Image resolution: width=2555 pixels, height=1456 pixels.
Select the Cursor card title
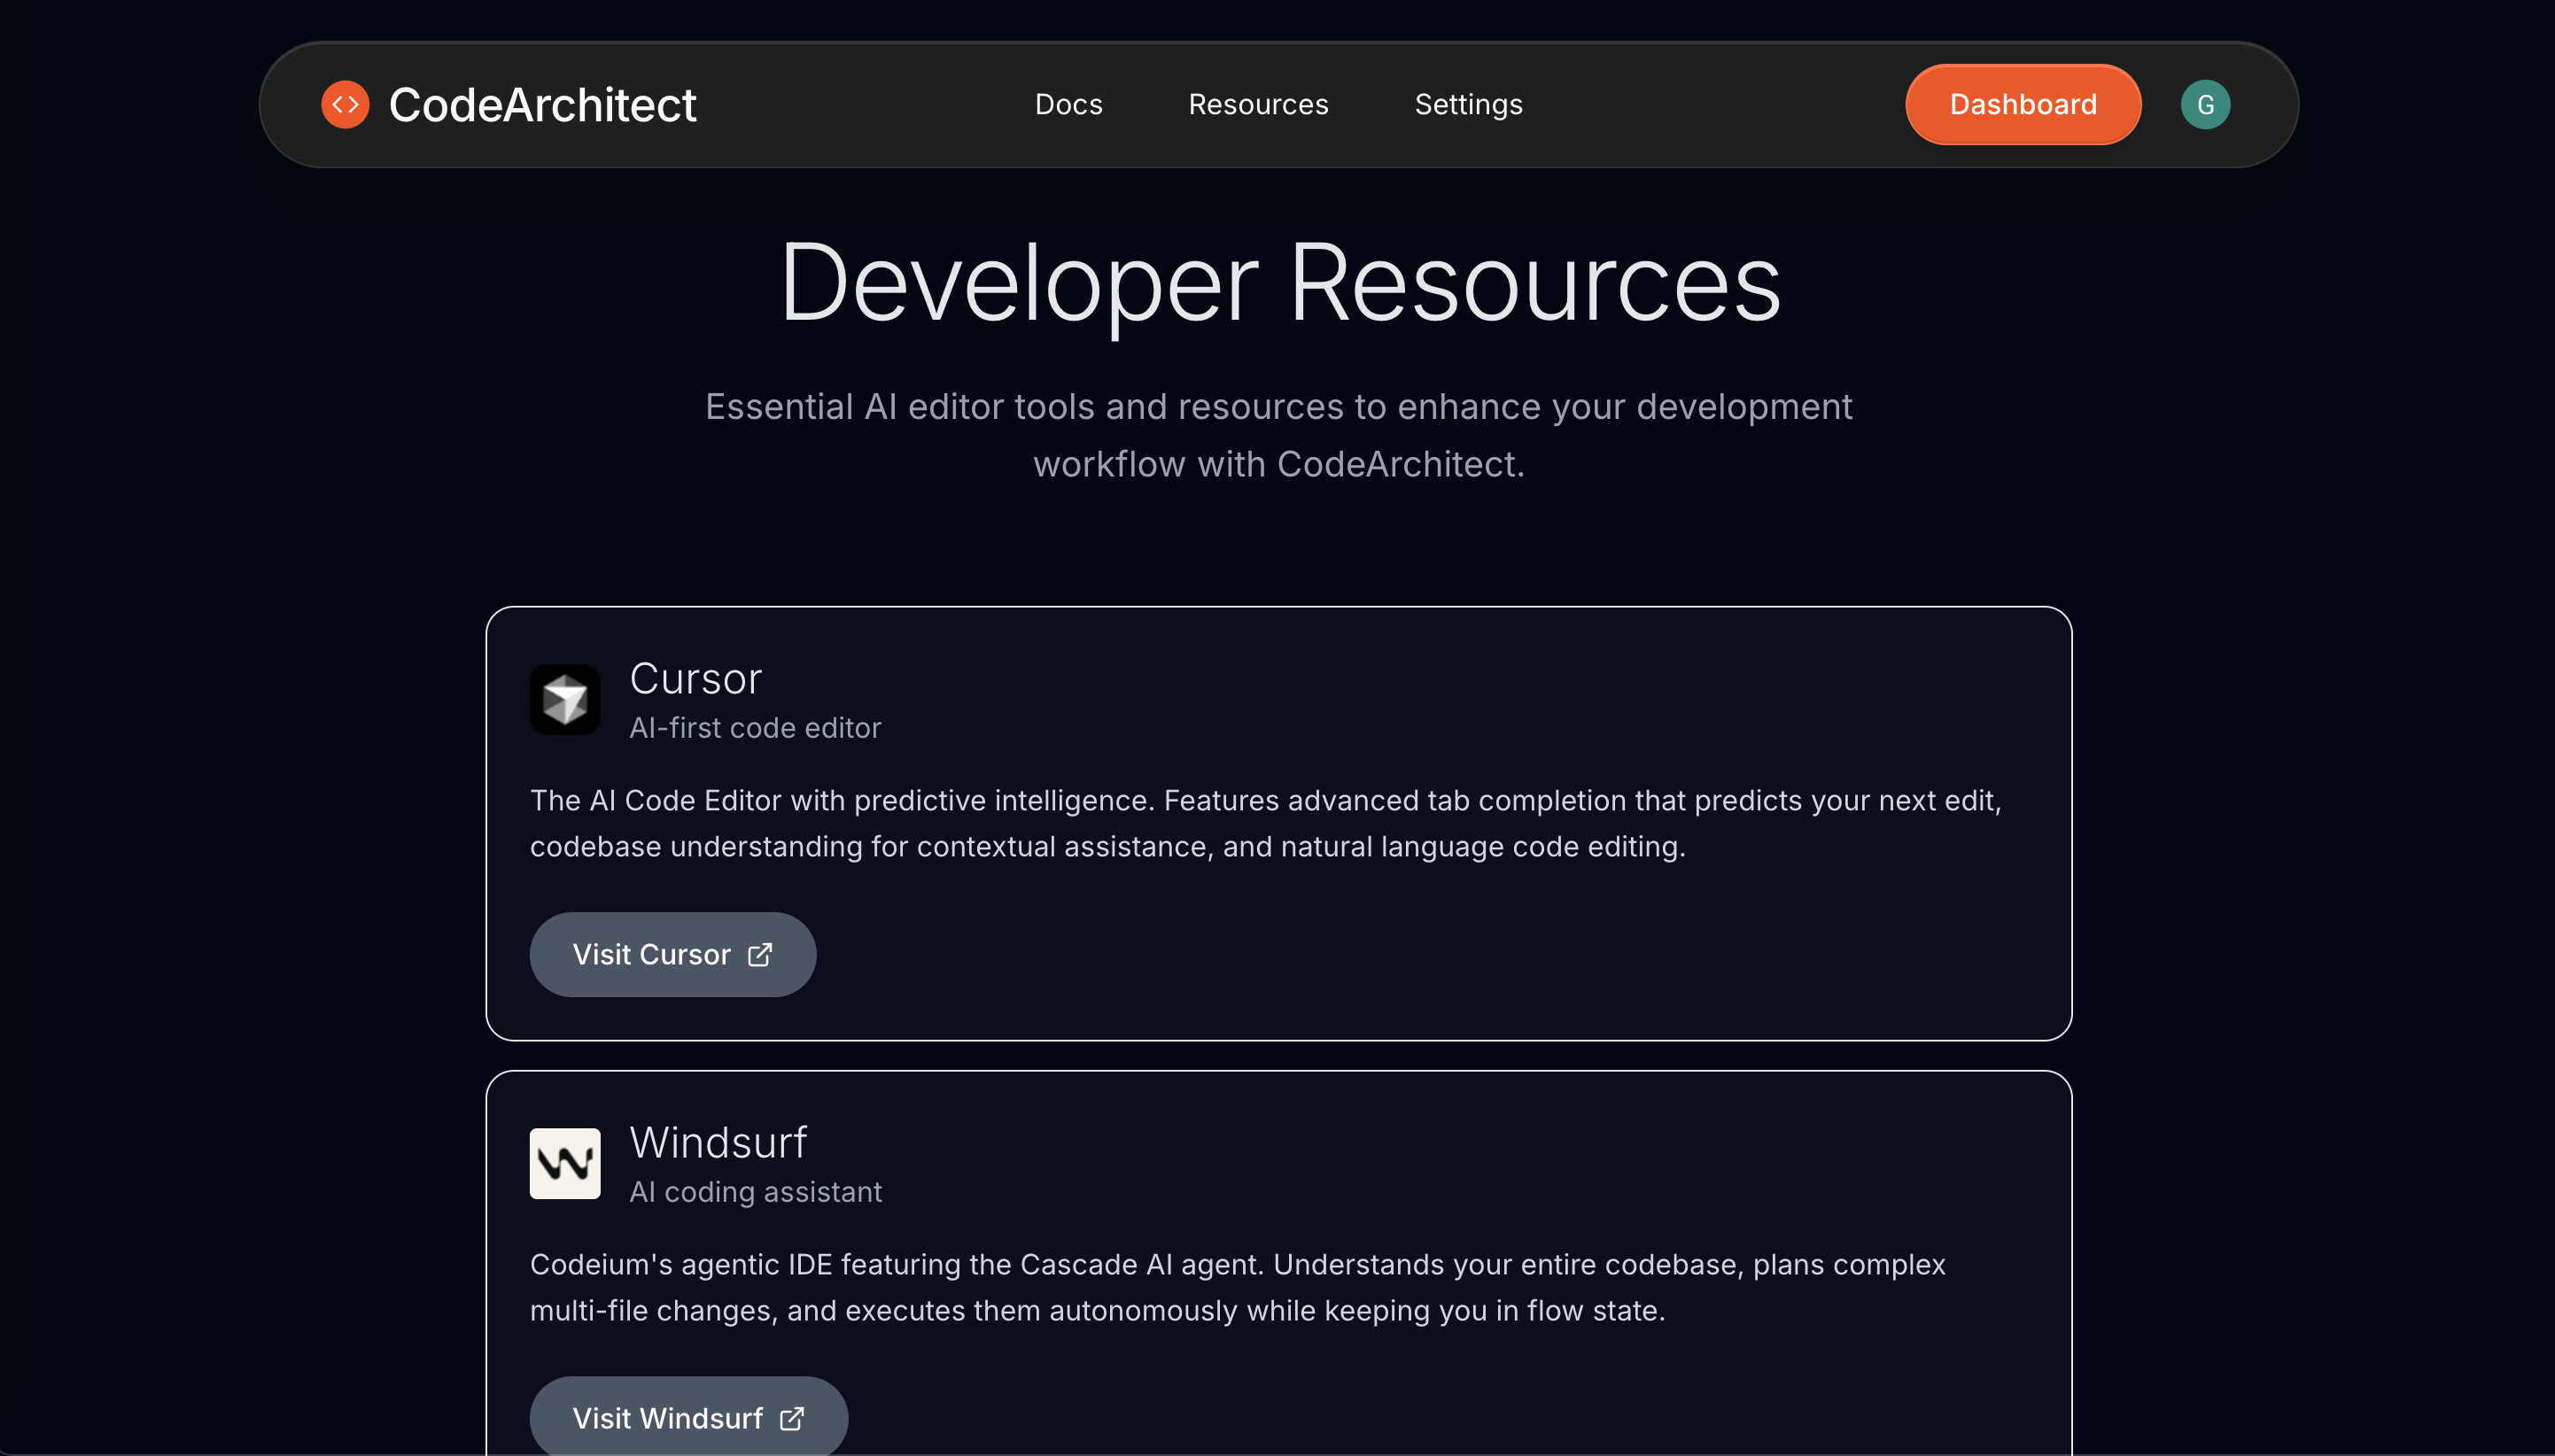click(x=696, y=678)
